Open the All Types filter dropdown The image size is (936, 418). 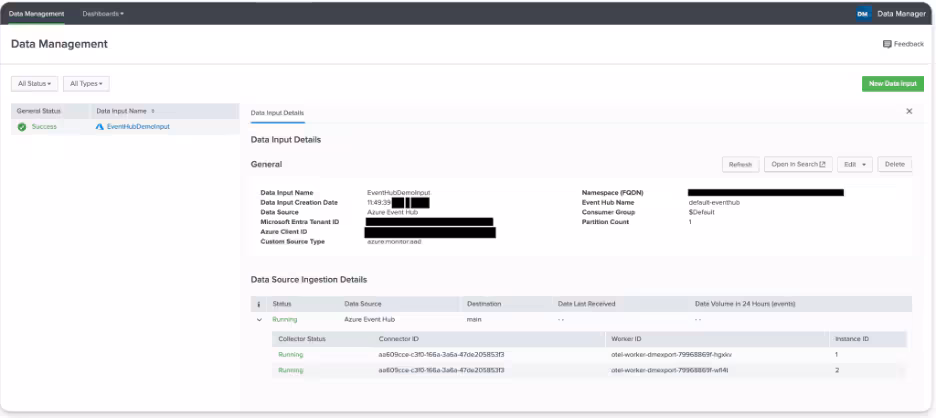pyautogui.click(x=86, y=84)
